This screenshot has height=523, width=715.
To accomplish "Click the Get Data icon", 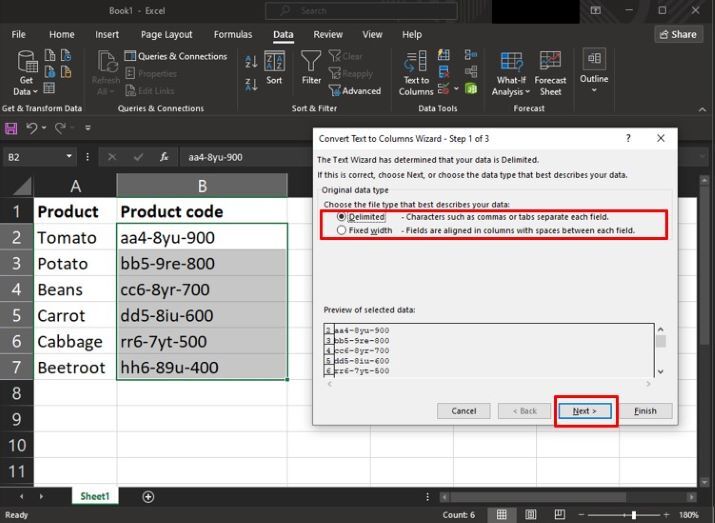I will (x=26, y=64).
